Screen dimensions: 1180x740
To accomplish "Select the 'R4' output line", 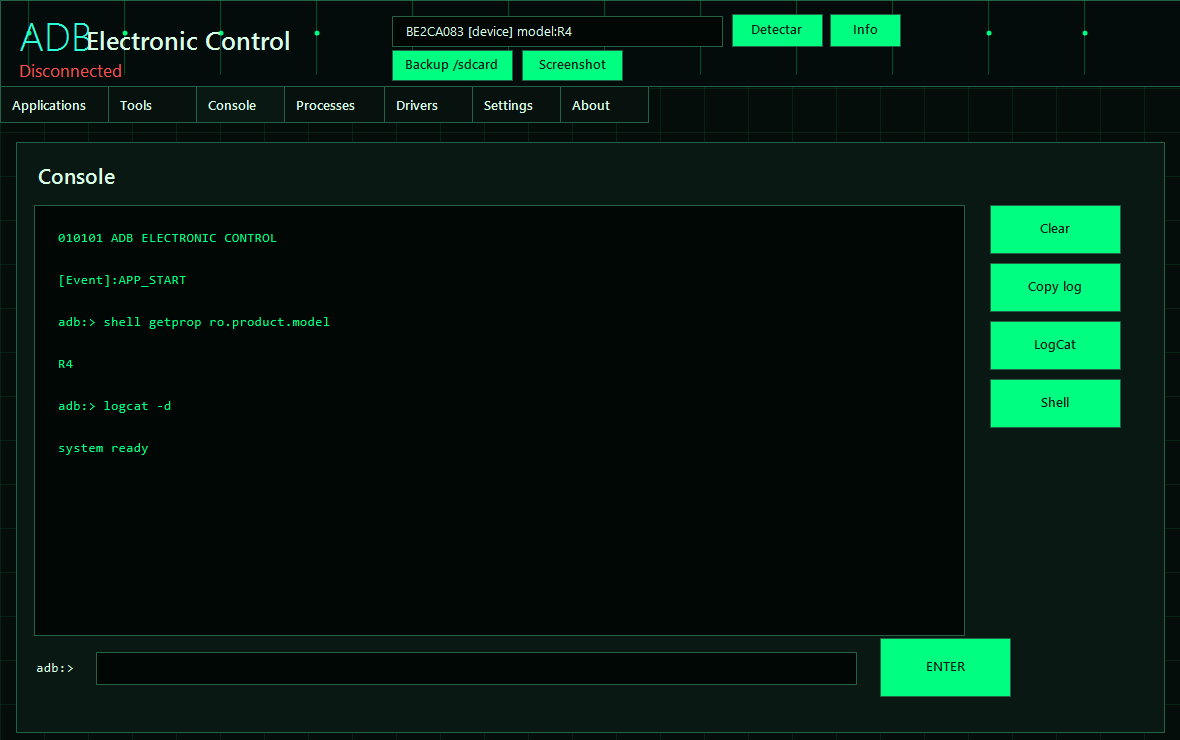I will coord(65,364).
